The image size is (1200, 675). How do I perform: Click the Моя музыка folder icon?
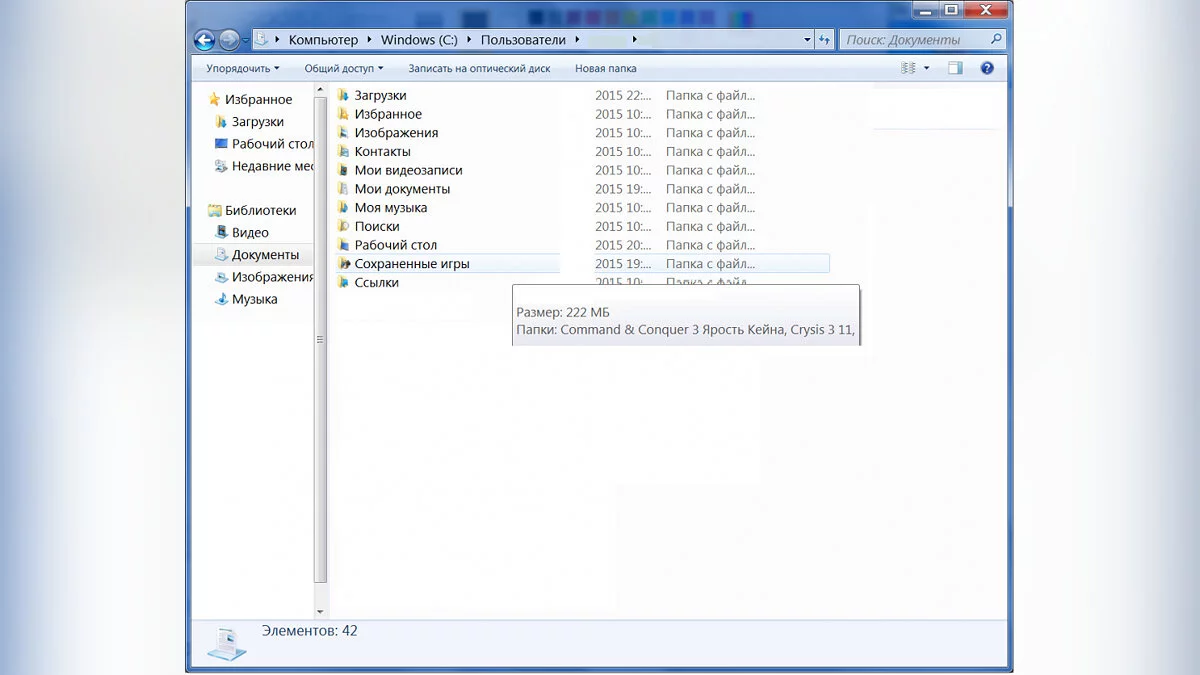pyautogui.click(x=343, y=207)
